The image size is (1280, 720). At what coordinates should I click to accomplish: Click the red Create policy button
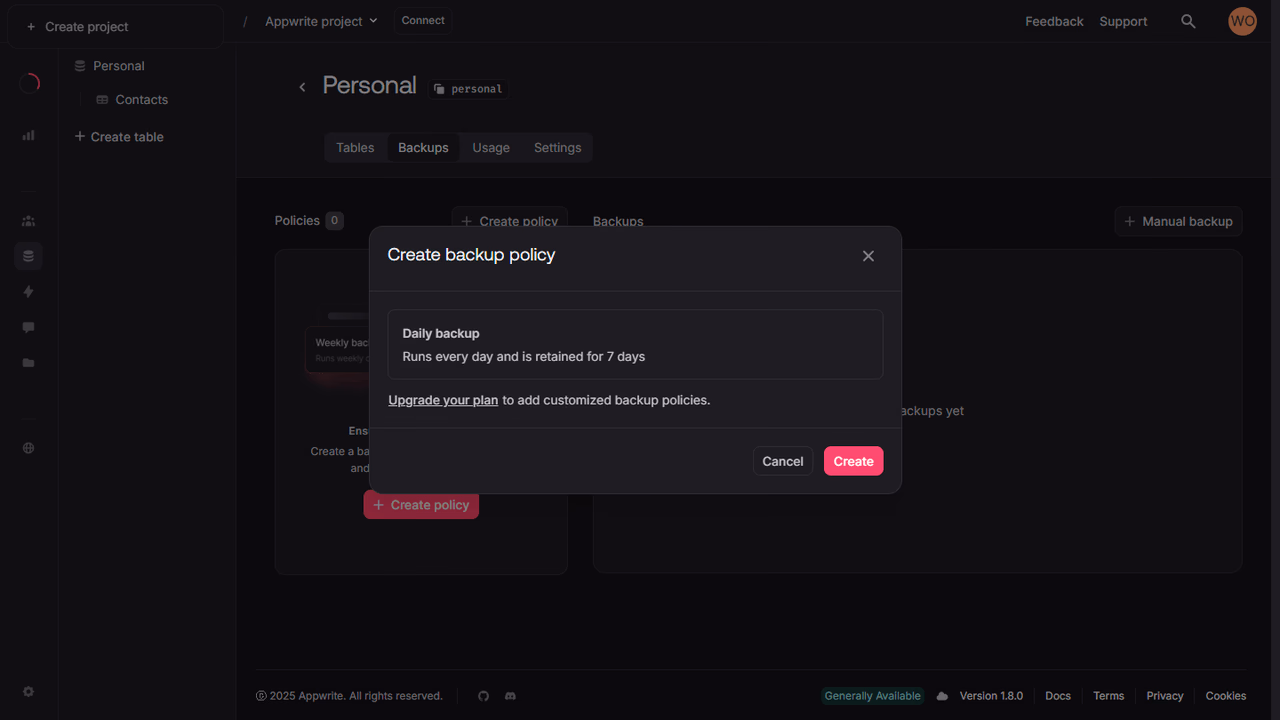421,505
